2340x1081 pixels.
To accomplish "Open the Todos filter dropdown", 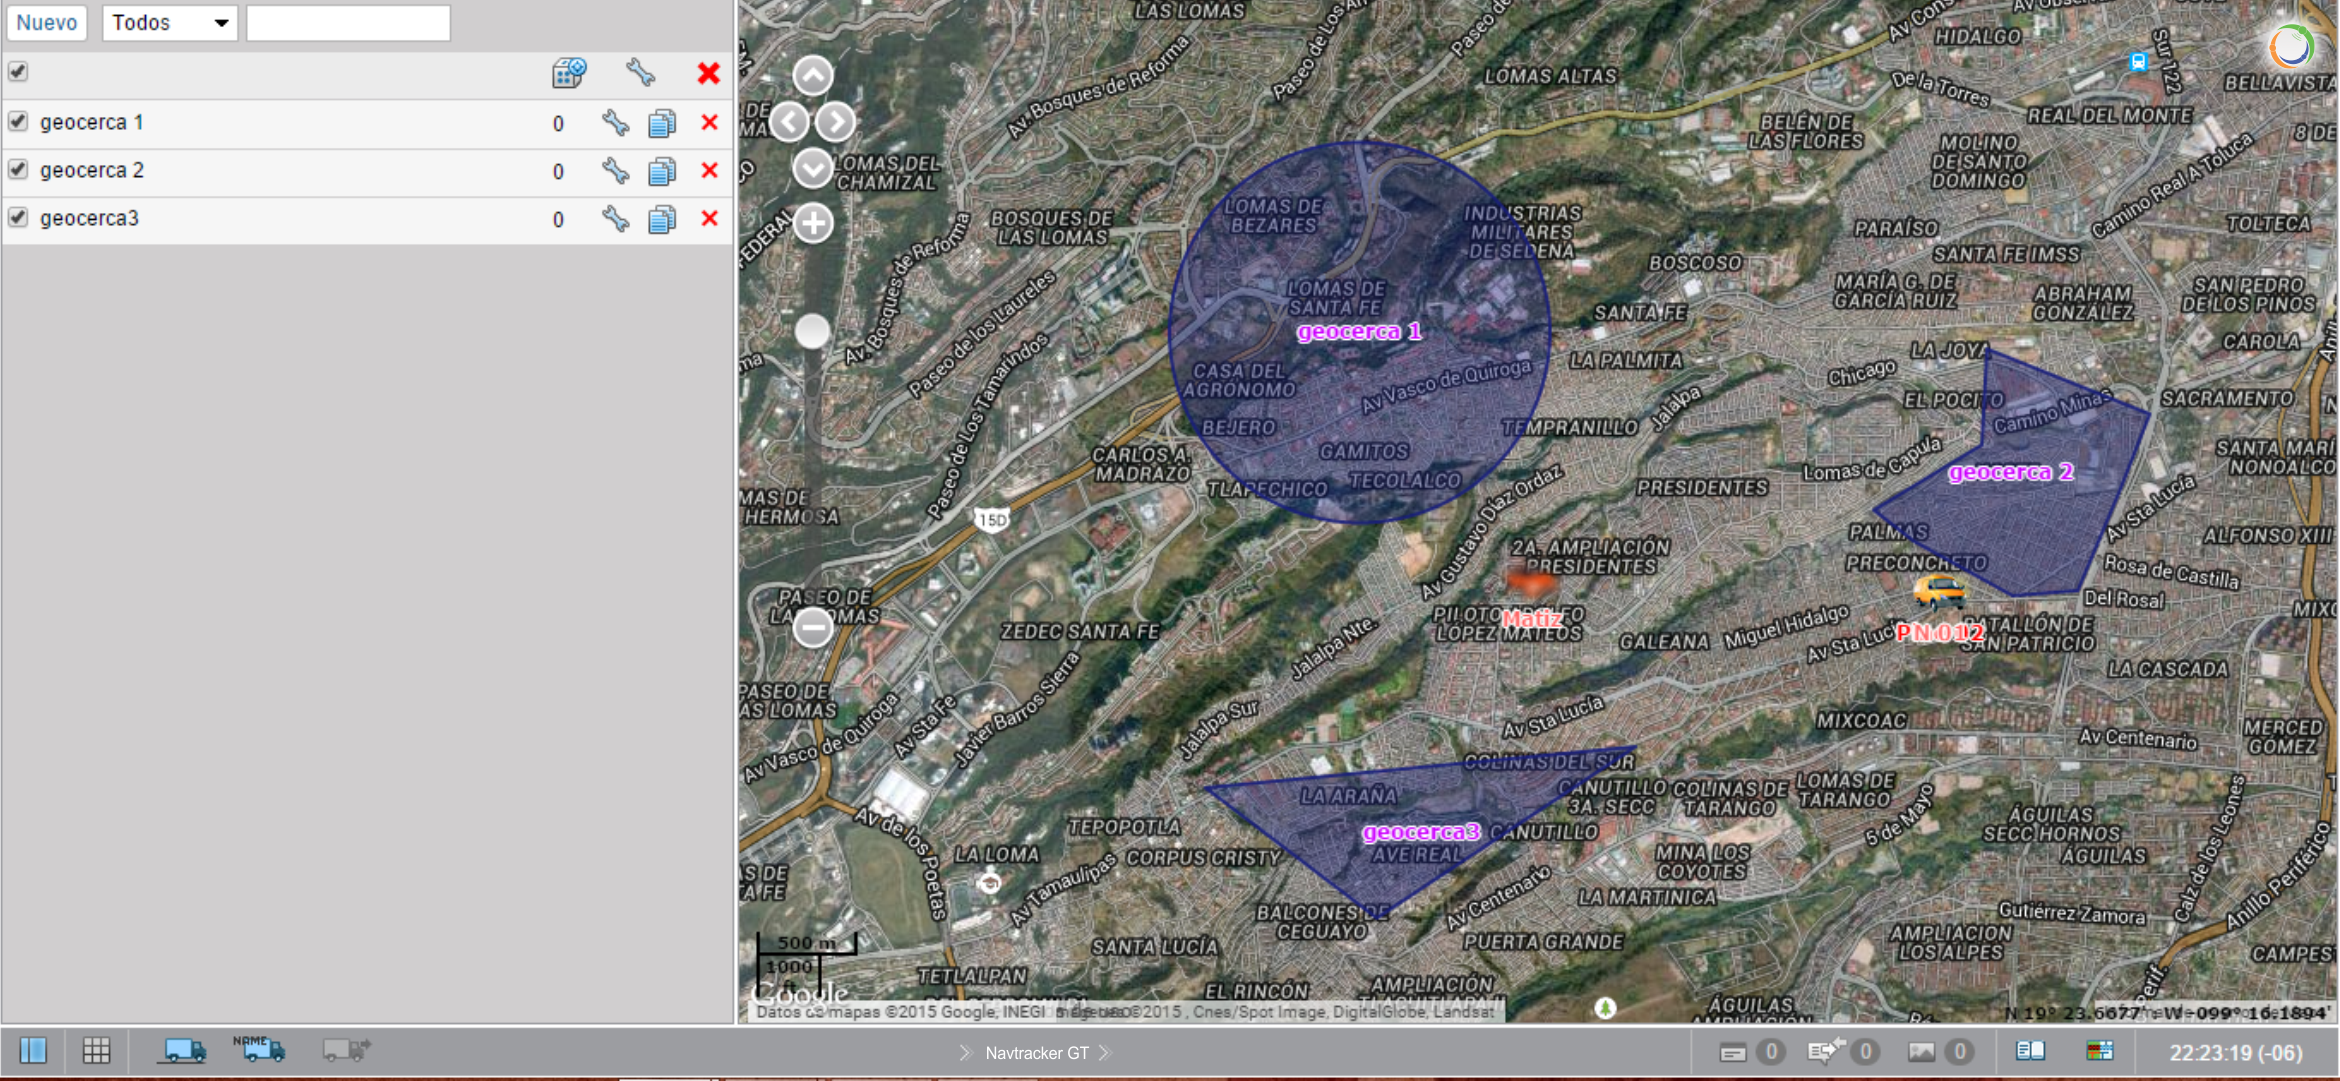I will click(169, 22).
